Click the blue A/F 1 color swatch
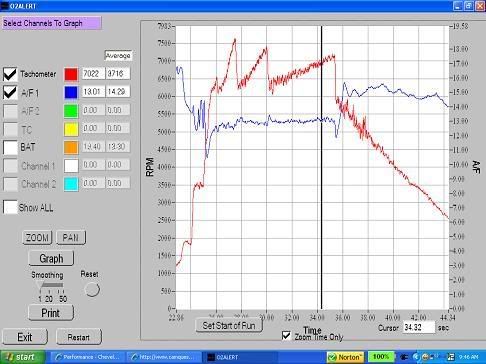486x364 pixels. (71, 92)
